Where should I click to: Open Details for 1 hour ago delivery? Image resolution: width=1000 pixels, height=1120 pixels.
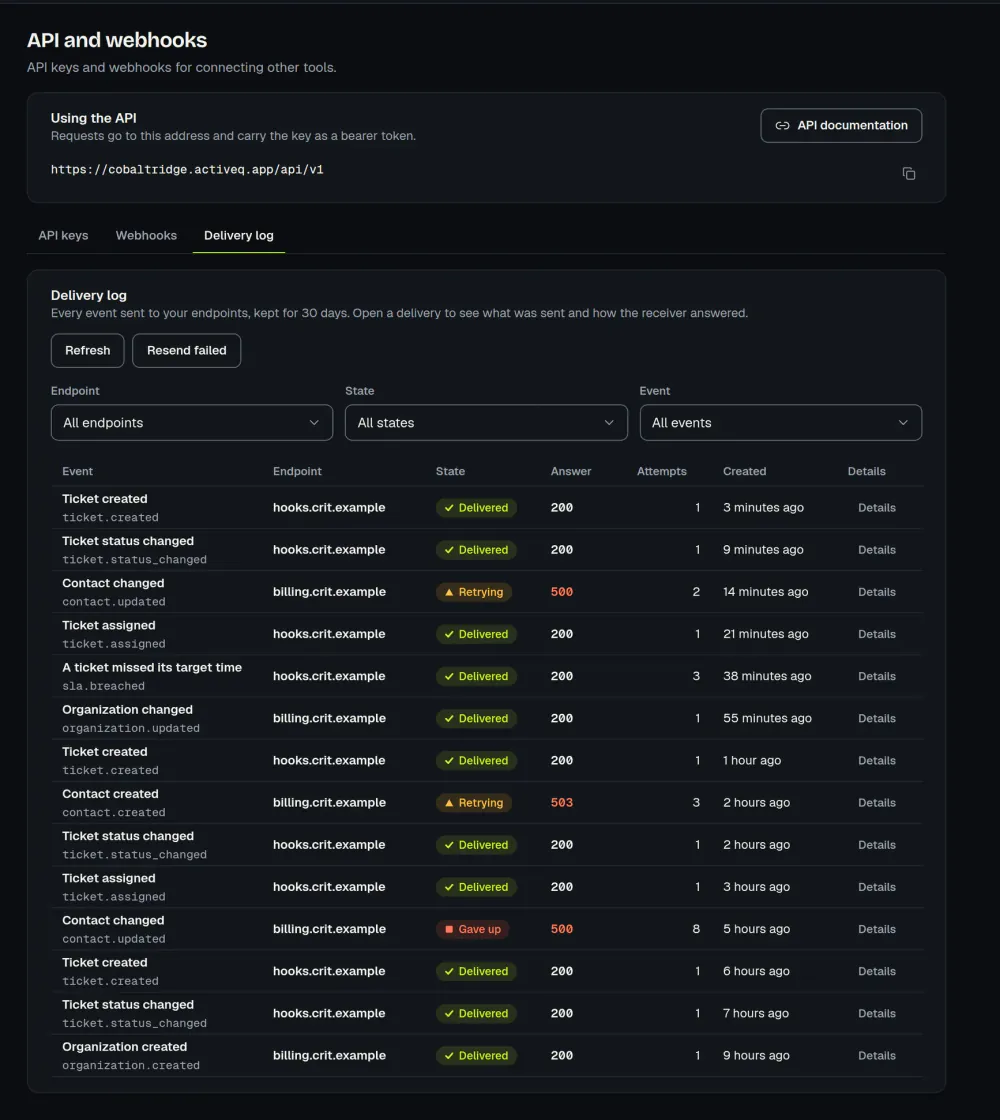point(876,761)
